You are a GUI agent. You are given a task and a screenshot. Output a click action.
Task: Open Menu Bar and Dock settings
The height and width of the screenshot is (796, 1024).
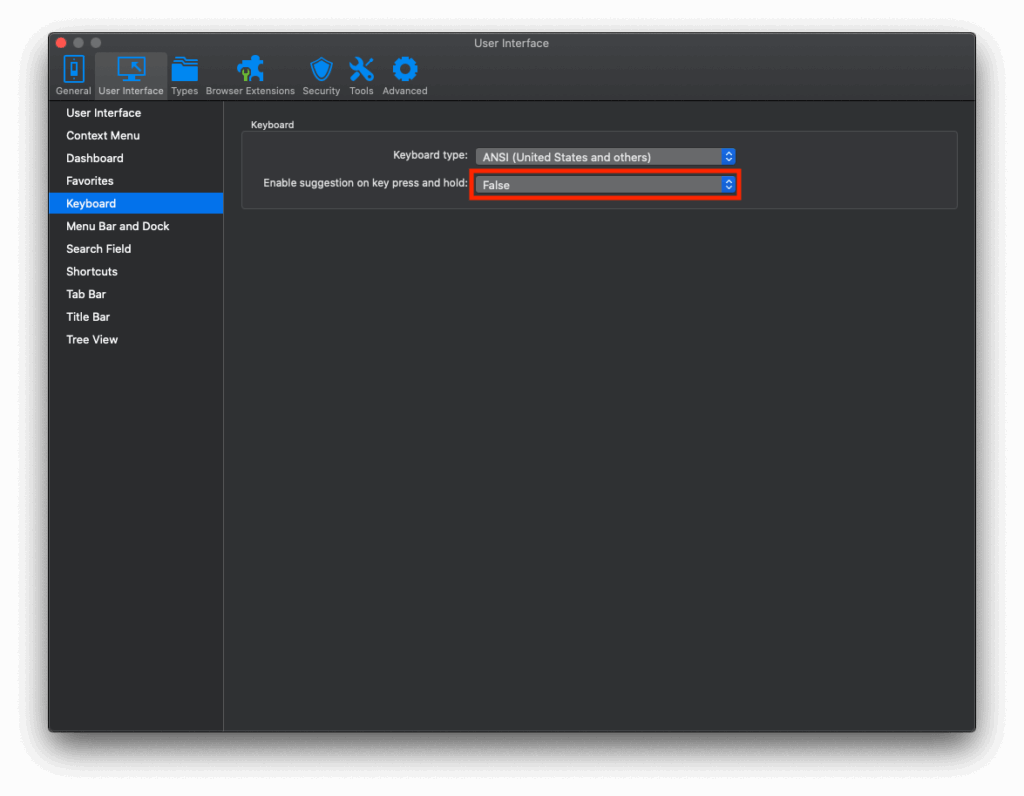tap(118, 226)
